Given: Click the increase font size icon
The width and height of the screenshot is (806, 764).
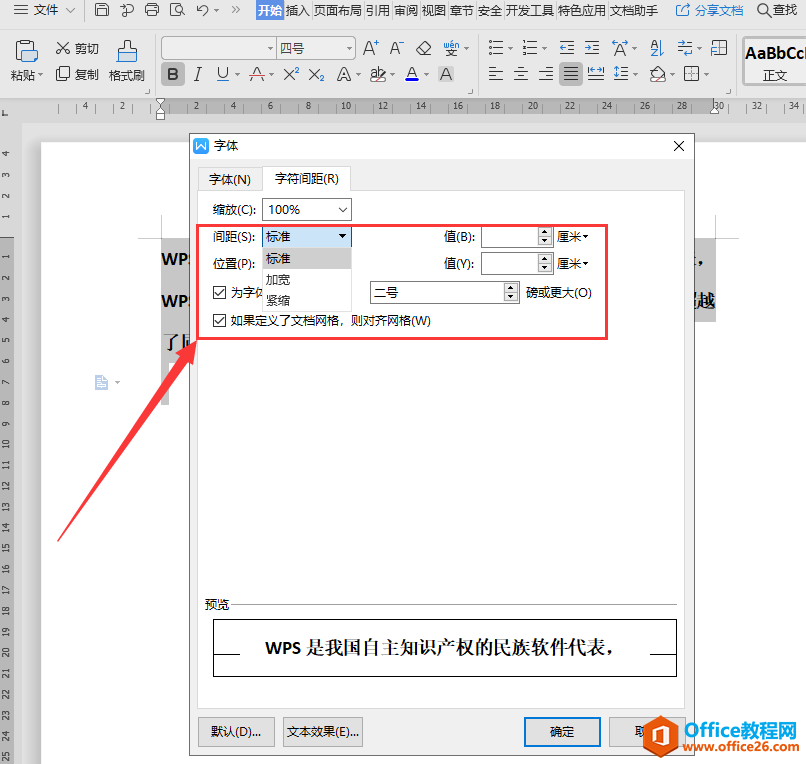Looking at the screenshot, I should [371, 48].
